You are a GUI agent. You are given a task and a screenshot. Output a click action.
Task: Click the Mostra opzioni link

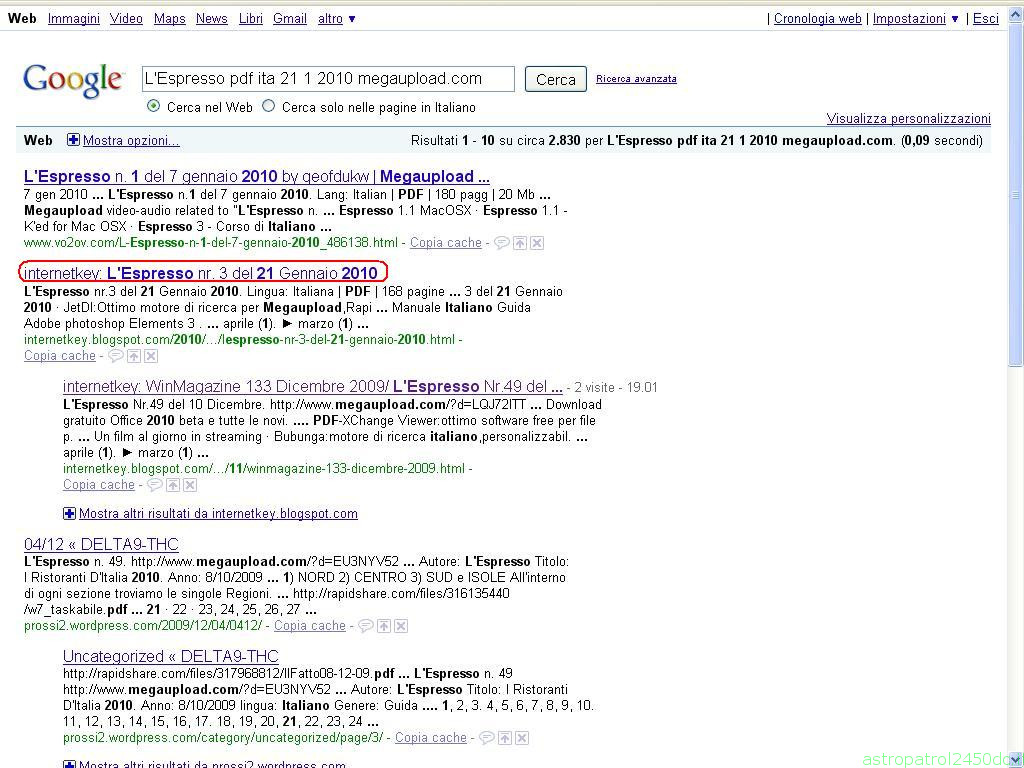(x=131, y=140)
